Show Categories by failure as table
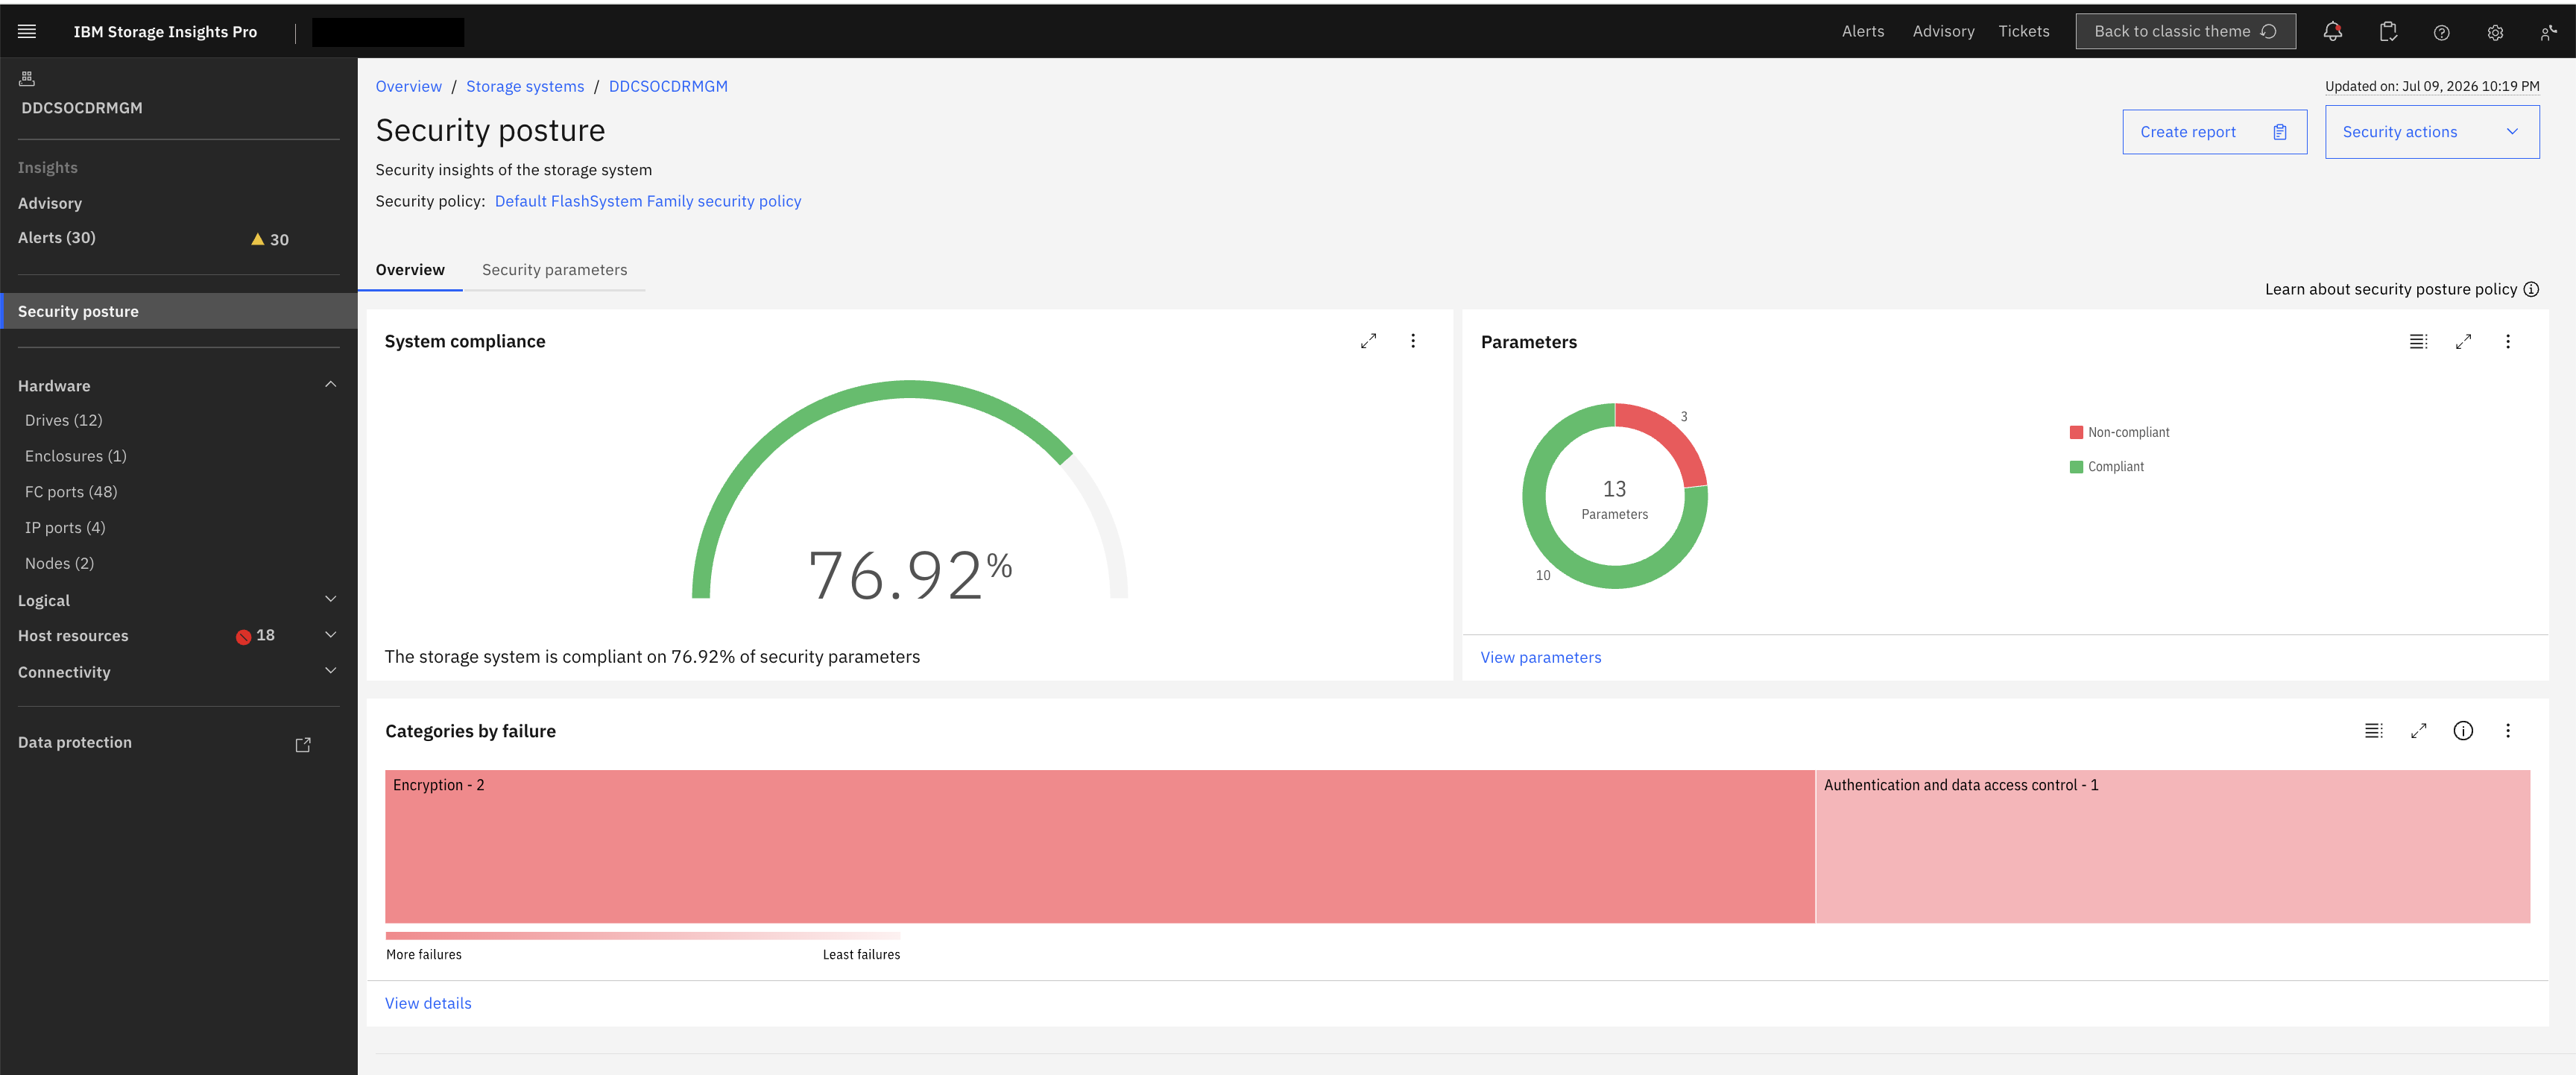The image size is (2576, 1075). (x=2373, y=730)
